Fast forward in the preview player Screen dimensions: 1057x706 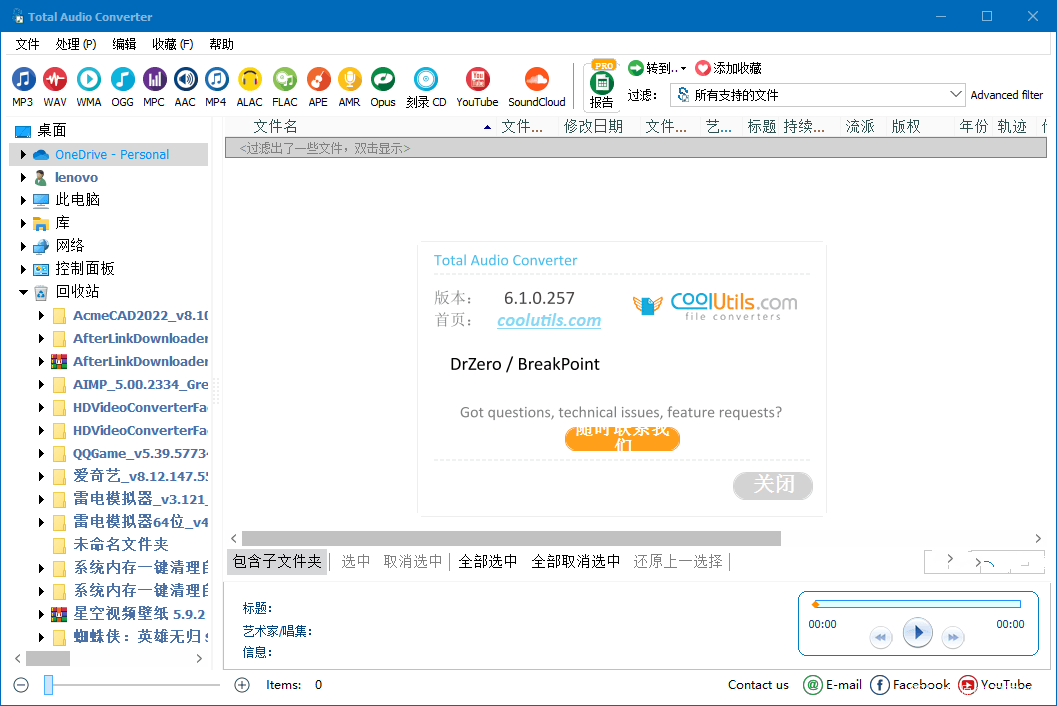pyautogui.click(x=953, y=637)
